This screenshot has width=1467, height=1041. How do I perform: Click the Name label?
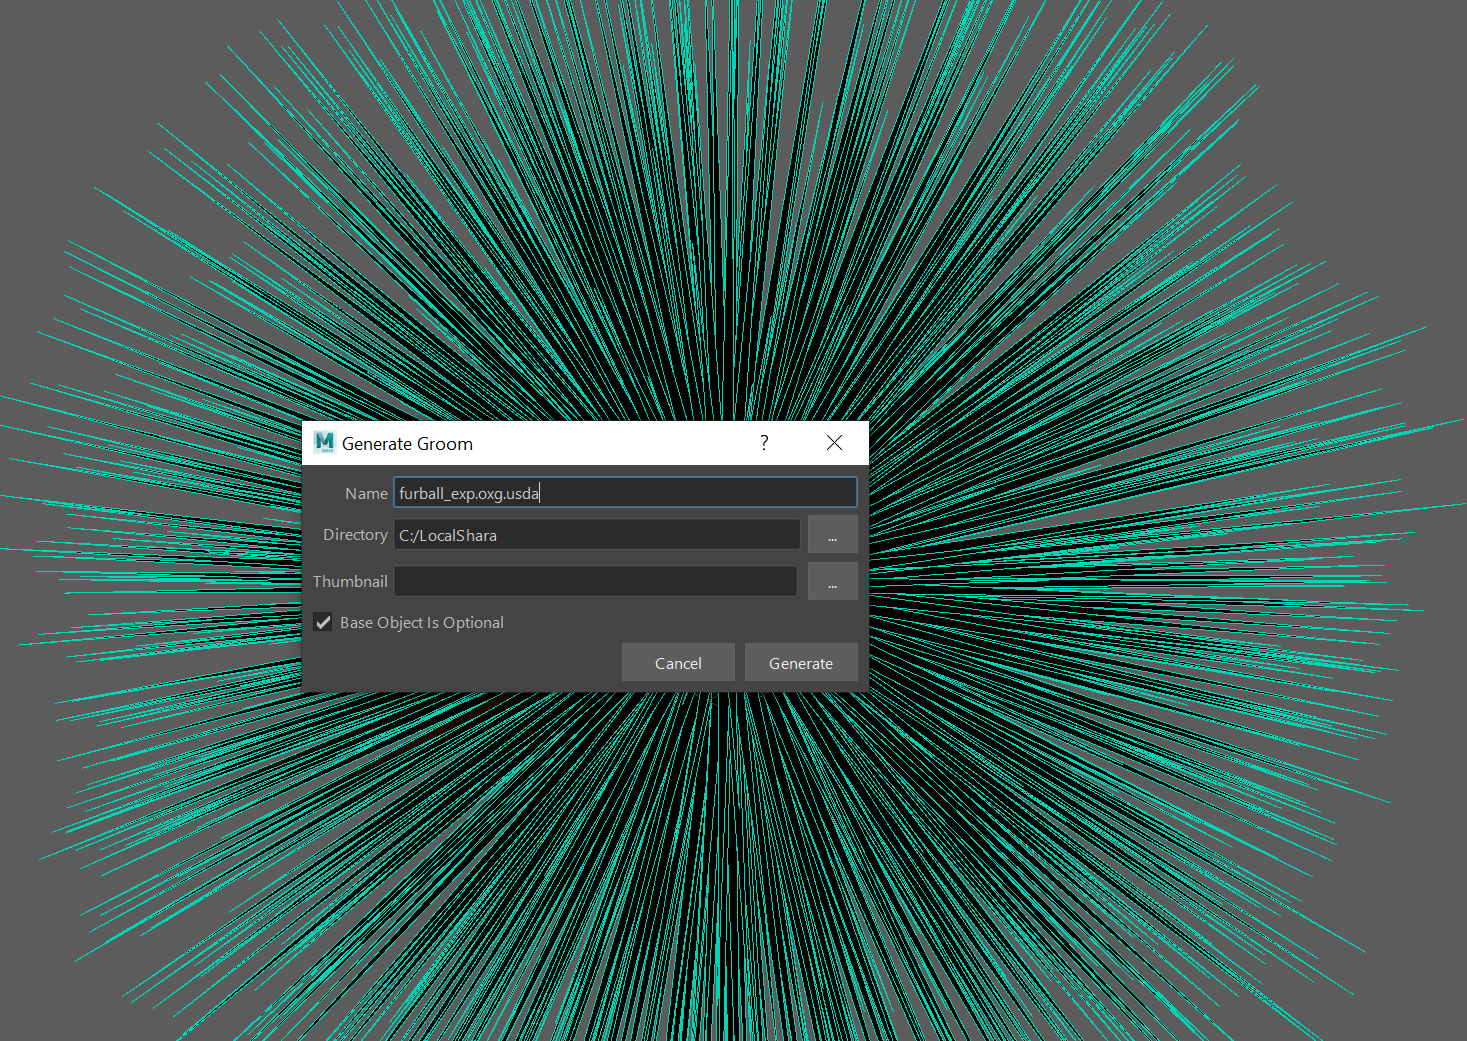[366, 494]
